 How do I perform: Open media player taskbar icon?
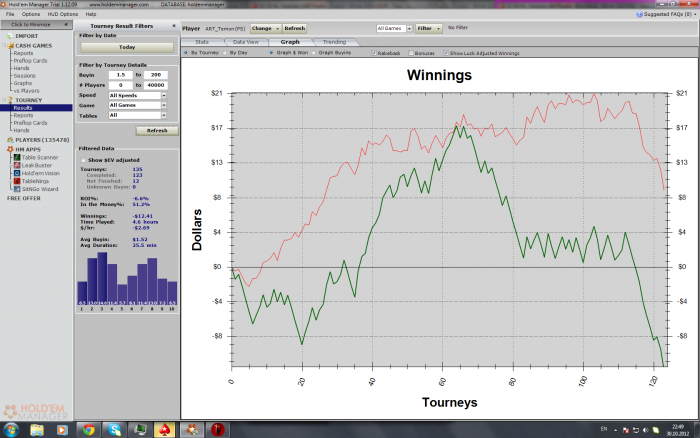(62, 430)
